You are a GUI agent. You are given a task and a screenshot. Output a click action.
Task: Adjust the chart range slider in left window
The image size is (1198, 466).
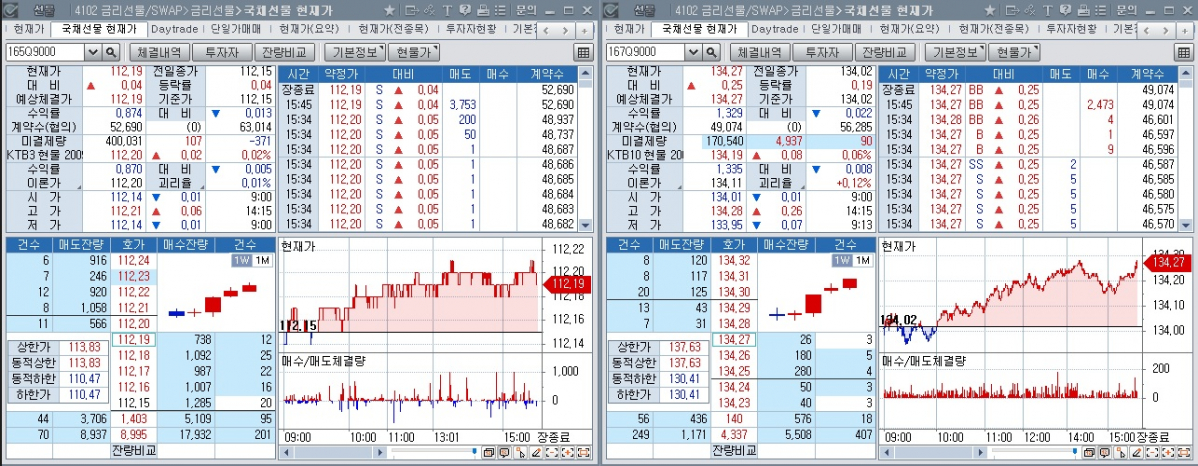(x=474, y=451)
